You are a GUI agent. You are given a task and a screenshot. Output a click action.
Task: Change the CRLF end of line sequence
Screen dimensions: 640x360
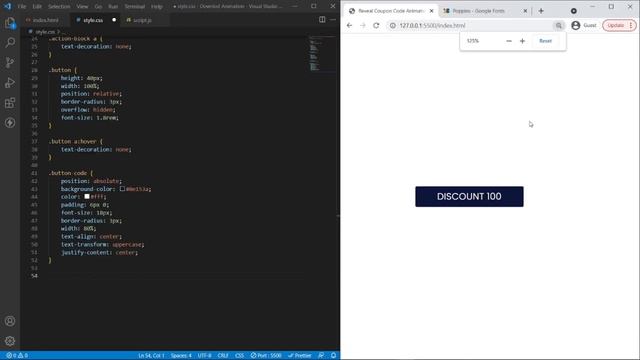coord(223,356)
